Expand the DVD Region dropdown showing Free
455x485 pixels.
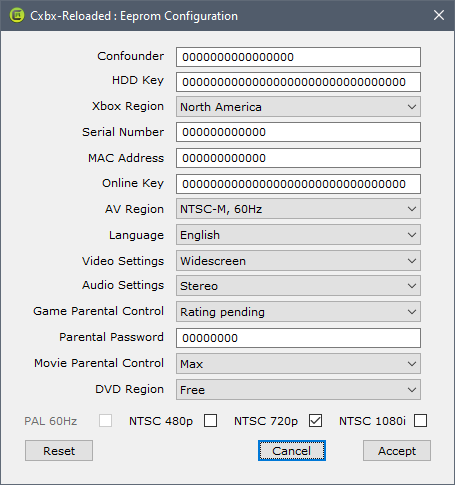click(298, 390)
